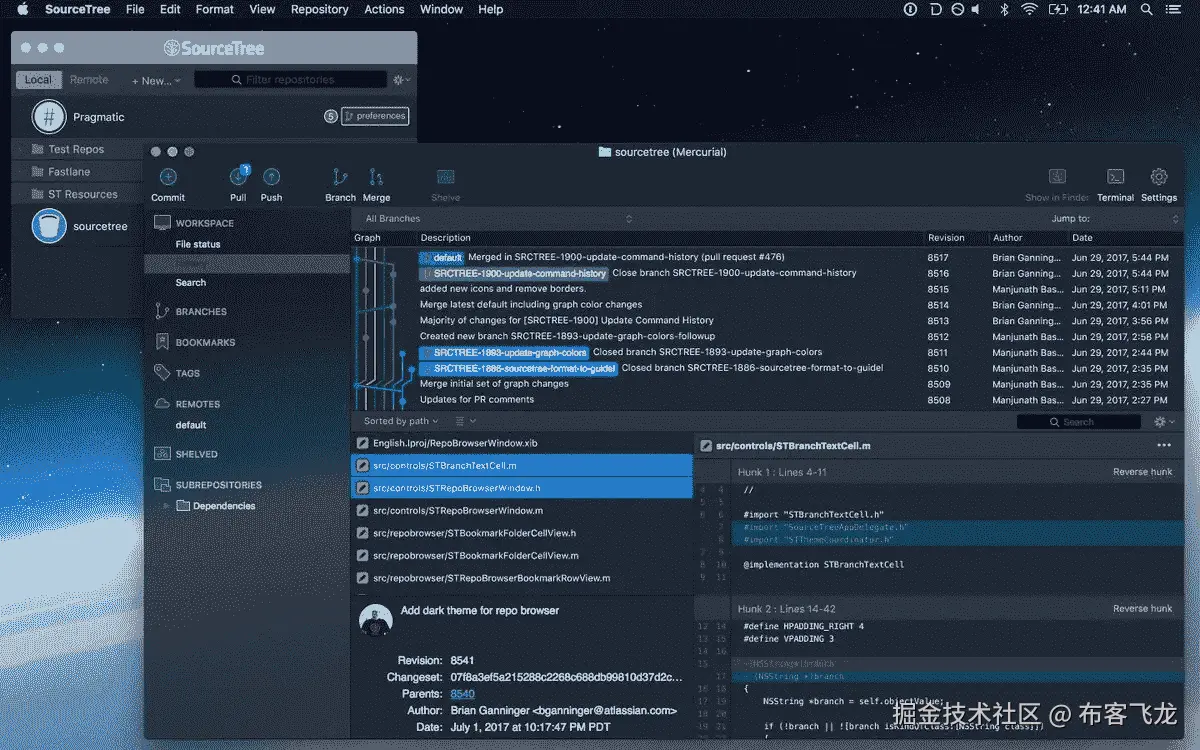Click the commit author avatar thumbnail
Screen dimensions: 1200x750
point(375,621)
